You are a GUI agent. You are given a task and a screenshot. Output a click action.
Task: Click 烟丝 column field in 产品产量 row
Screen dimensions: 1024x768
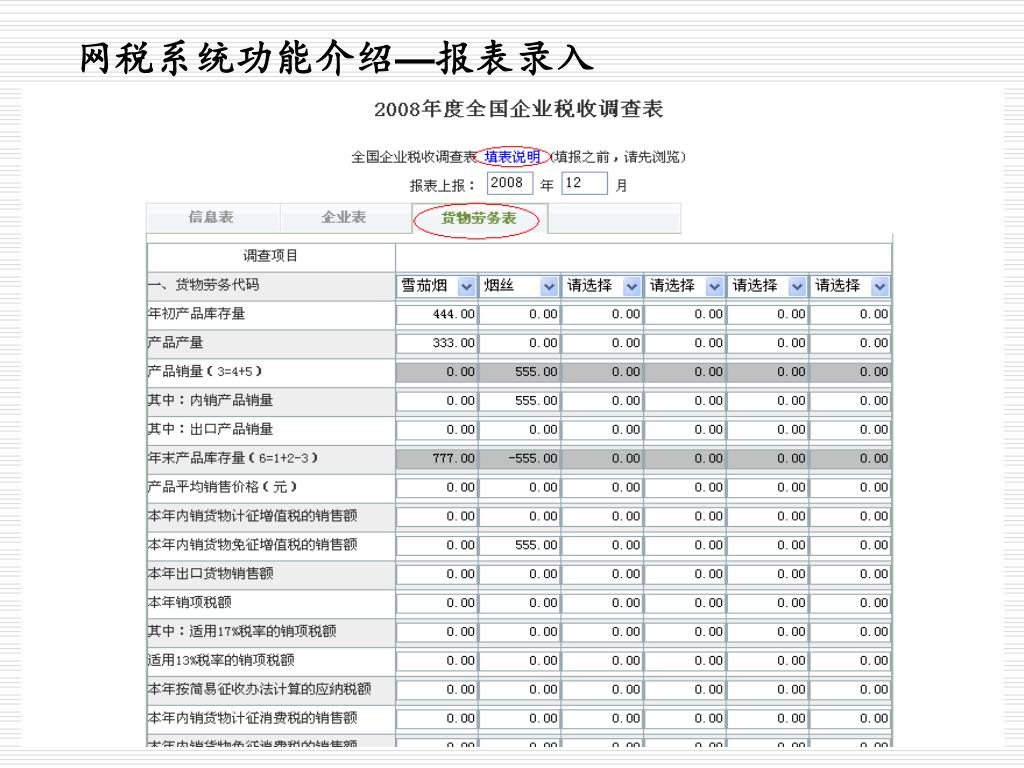tap(520, 343)
